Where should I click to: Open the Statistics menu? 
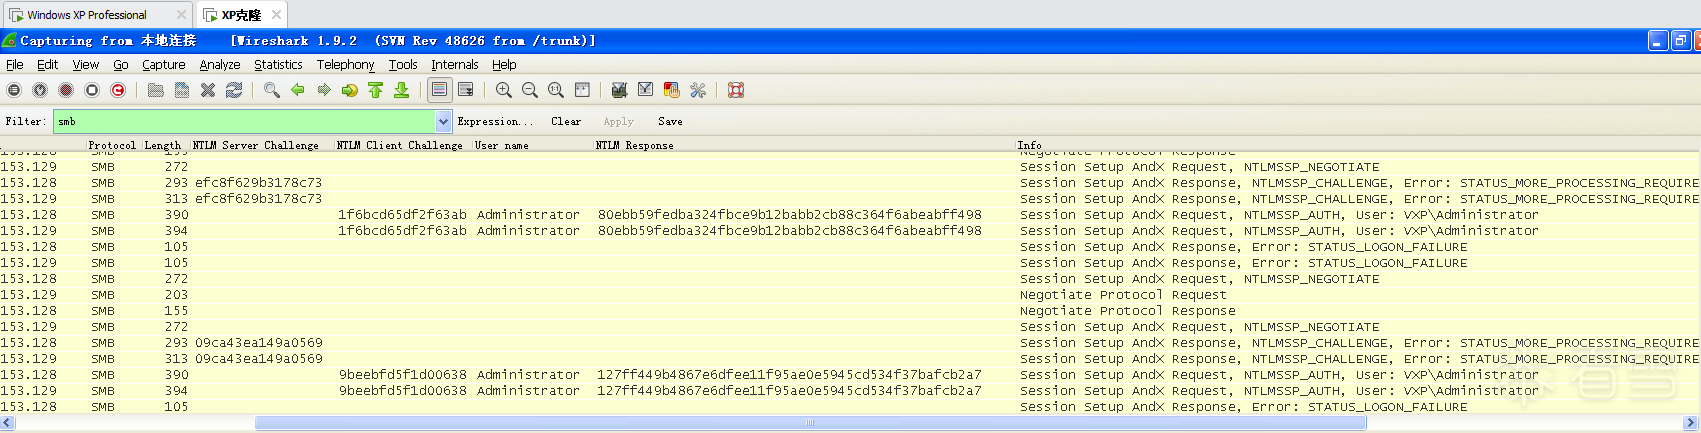278,64
